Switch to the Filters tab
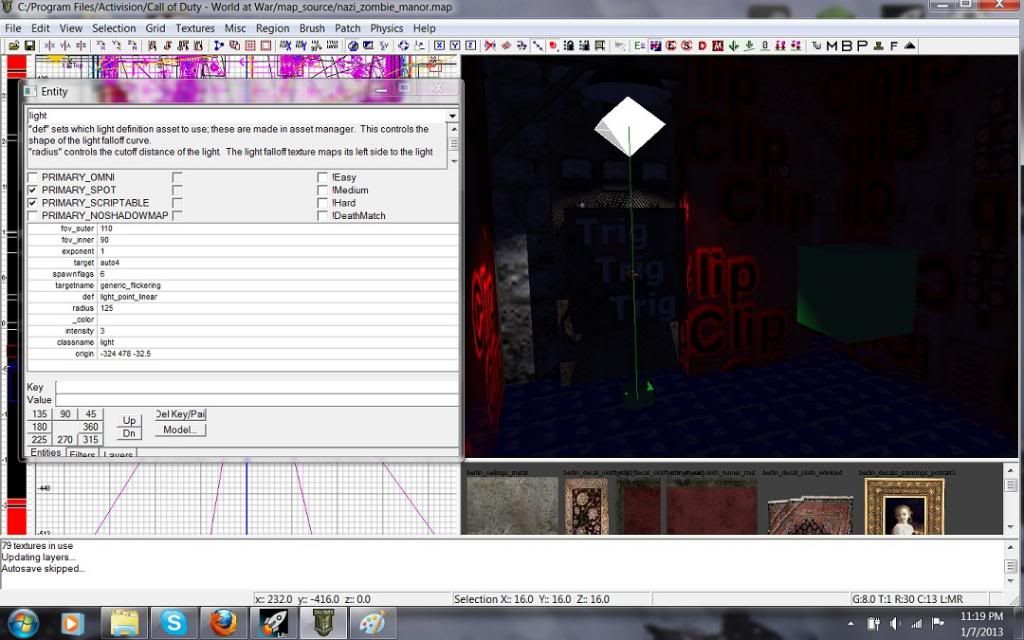 pyautogui.click(x=82, y=453)
